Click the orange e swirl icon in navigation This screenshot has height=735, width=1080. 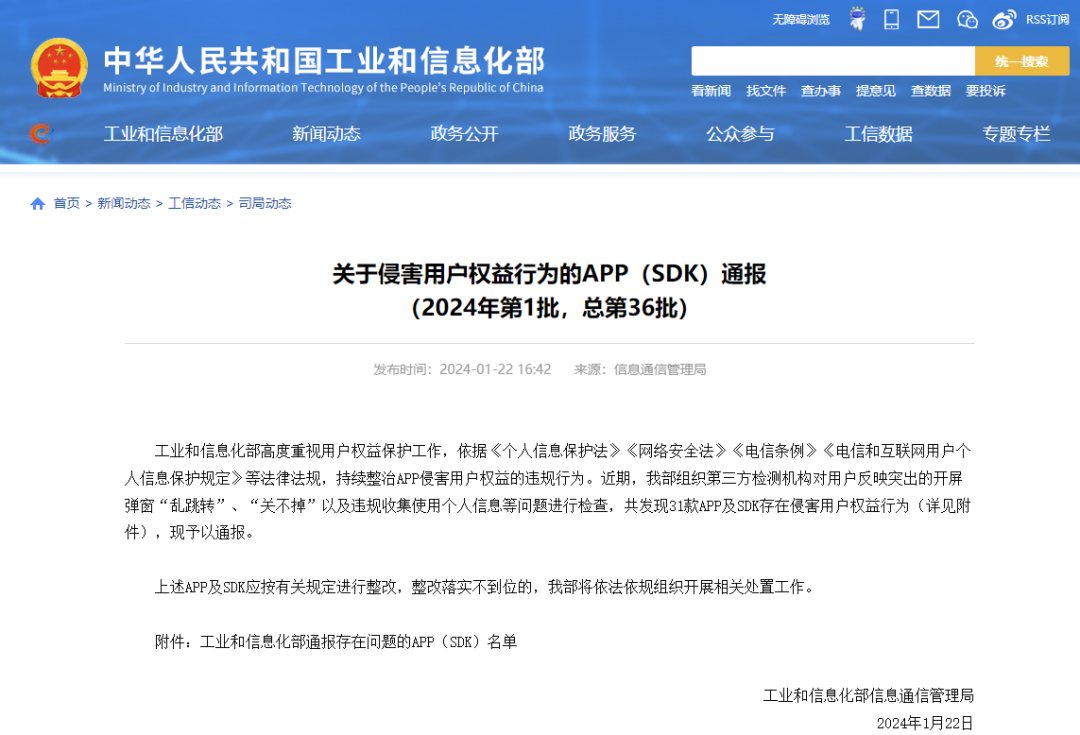[41, 132]
